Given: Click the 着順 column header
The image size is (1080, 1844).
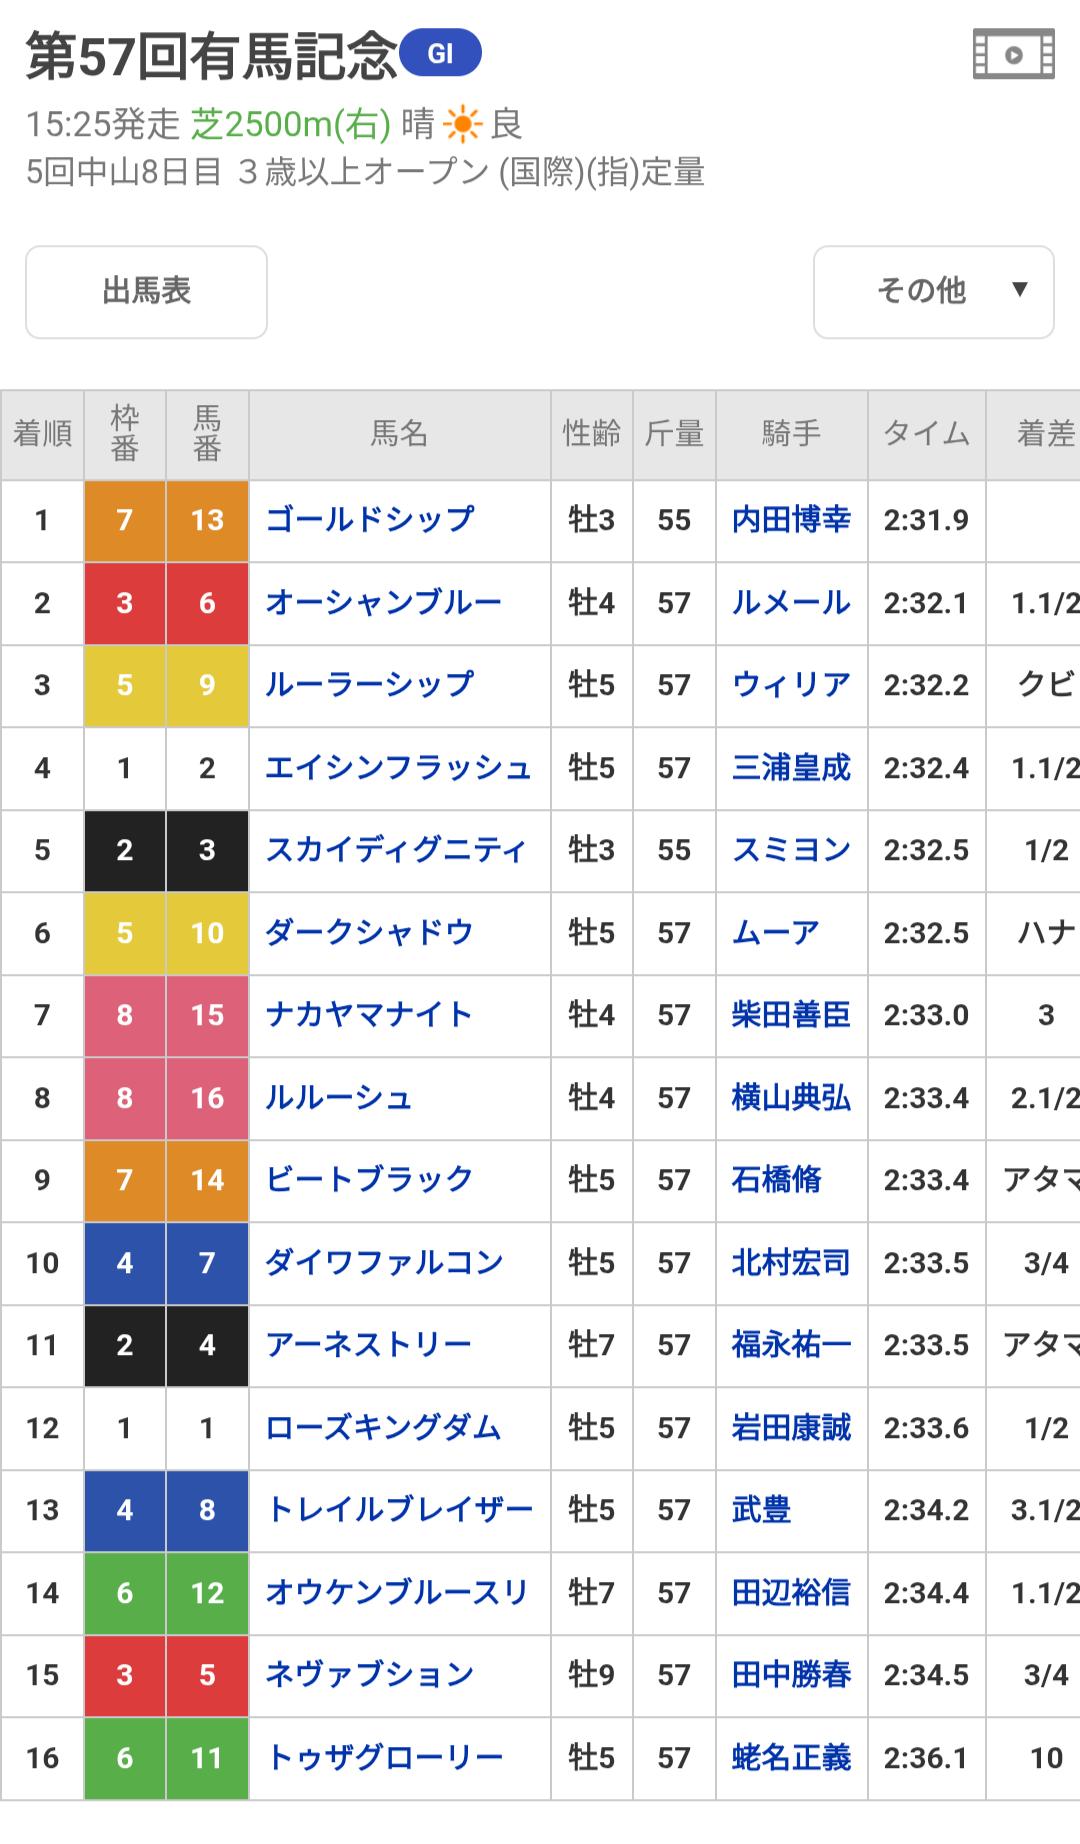Looking at the screenshot, I should point(42,434).
